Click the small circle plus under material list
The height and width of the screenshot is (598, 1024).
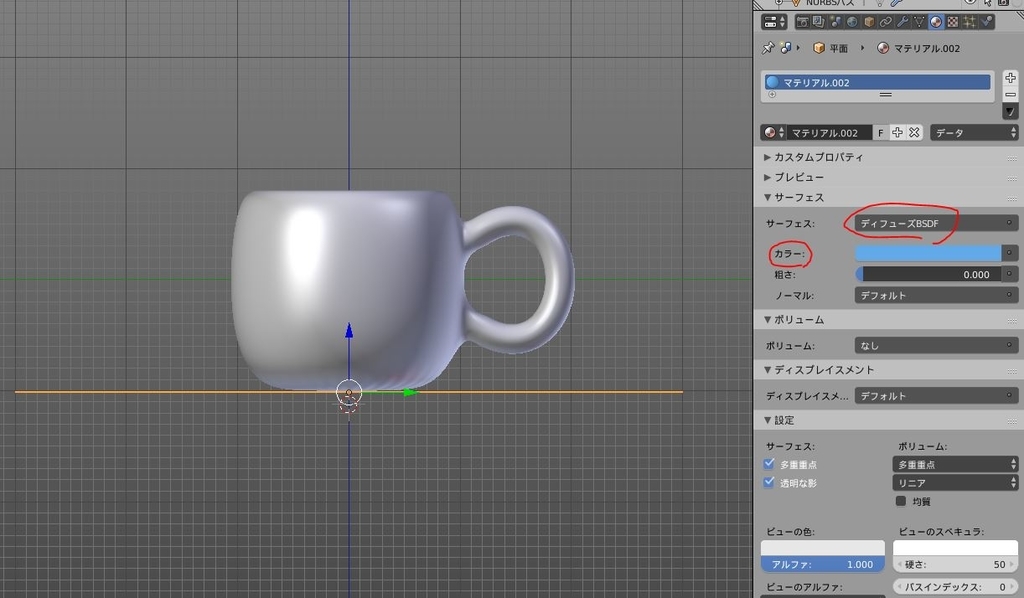tap(772, 95)
